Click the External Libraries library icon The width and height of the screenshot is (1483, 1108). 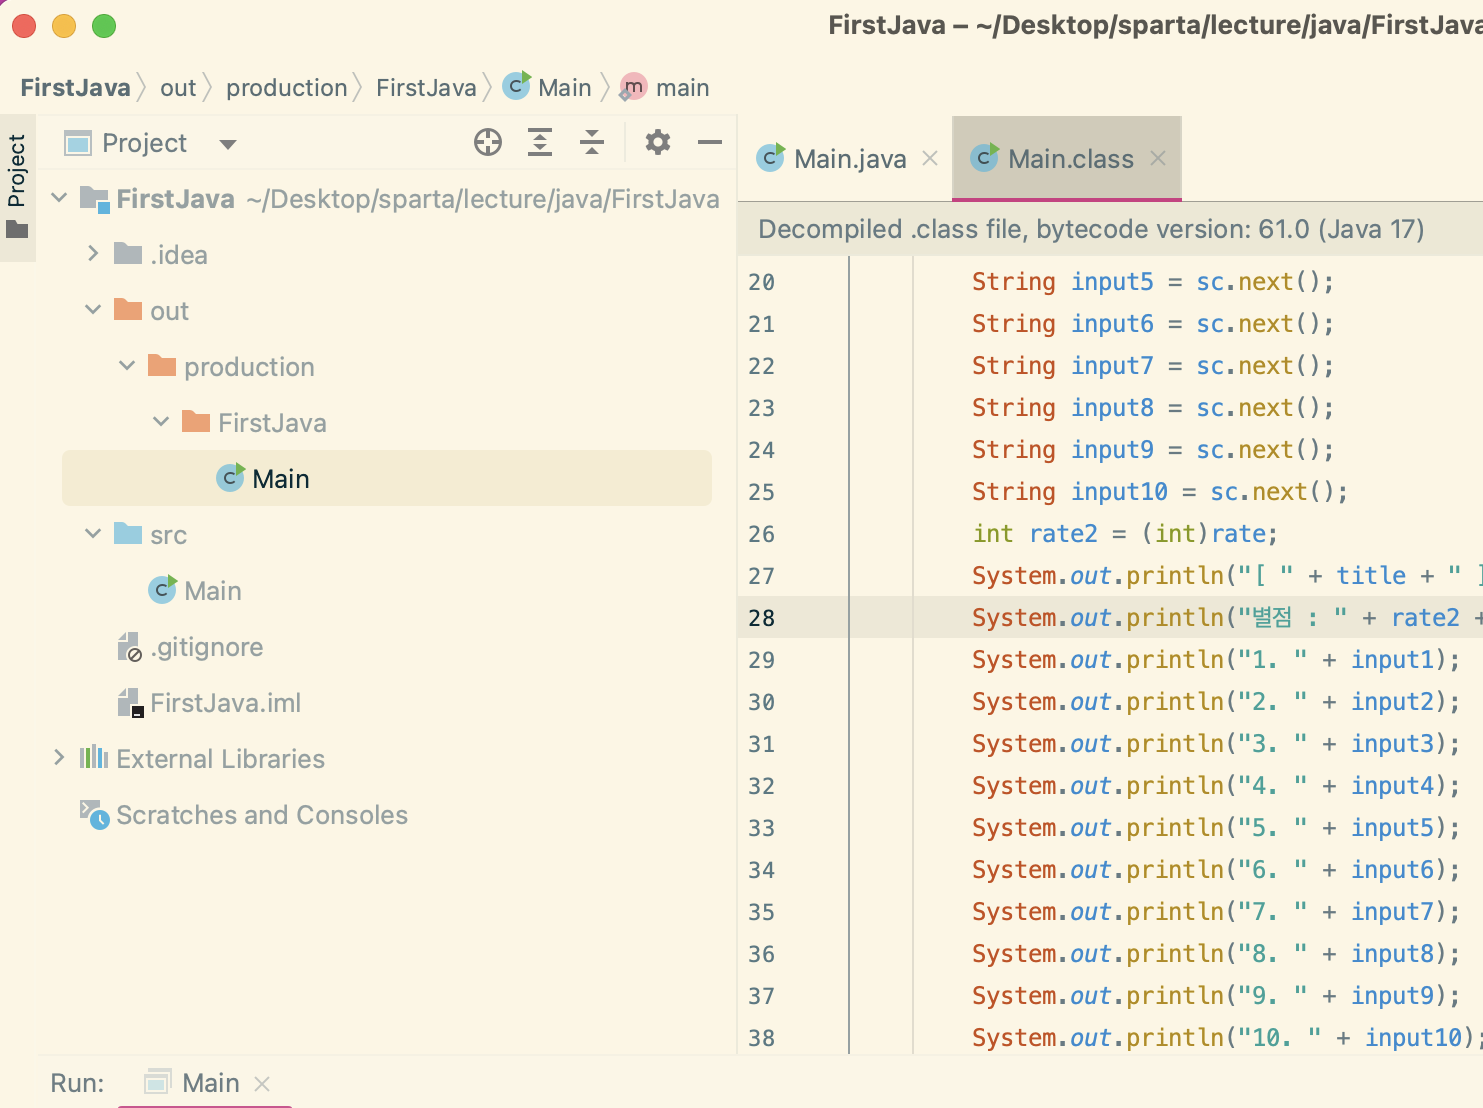point(94,757)
